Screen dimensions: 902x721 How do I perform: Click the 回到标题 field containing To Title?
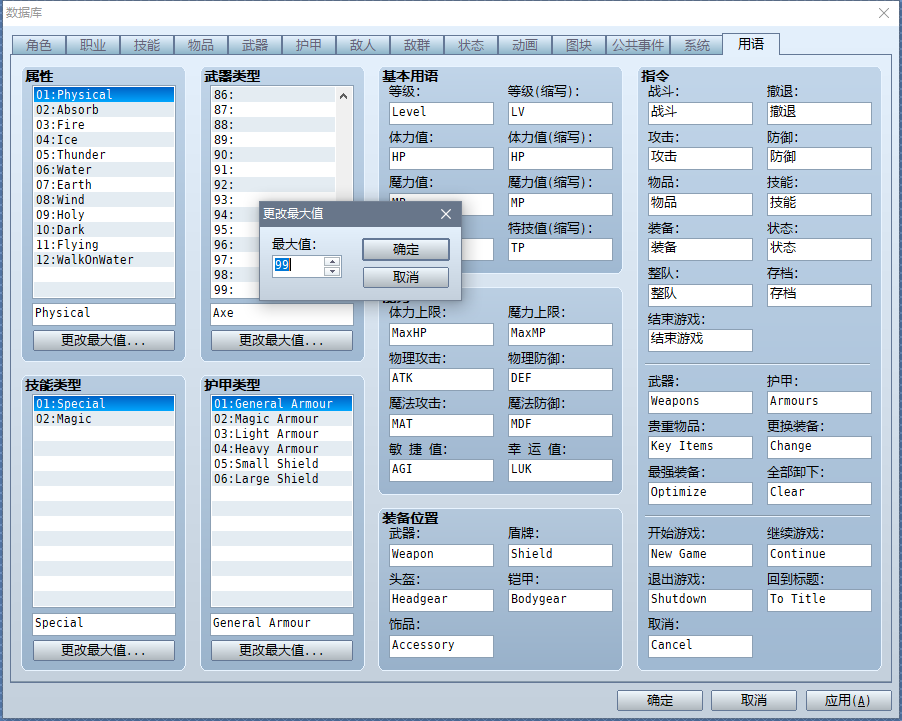point(819,600)
